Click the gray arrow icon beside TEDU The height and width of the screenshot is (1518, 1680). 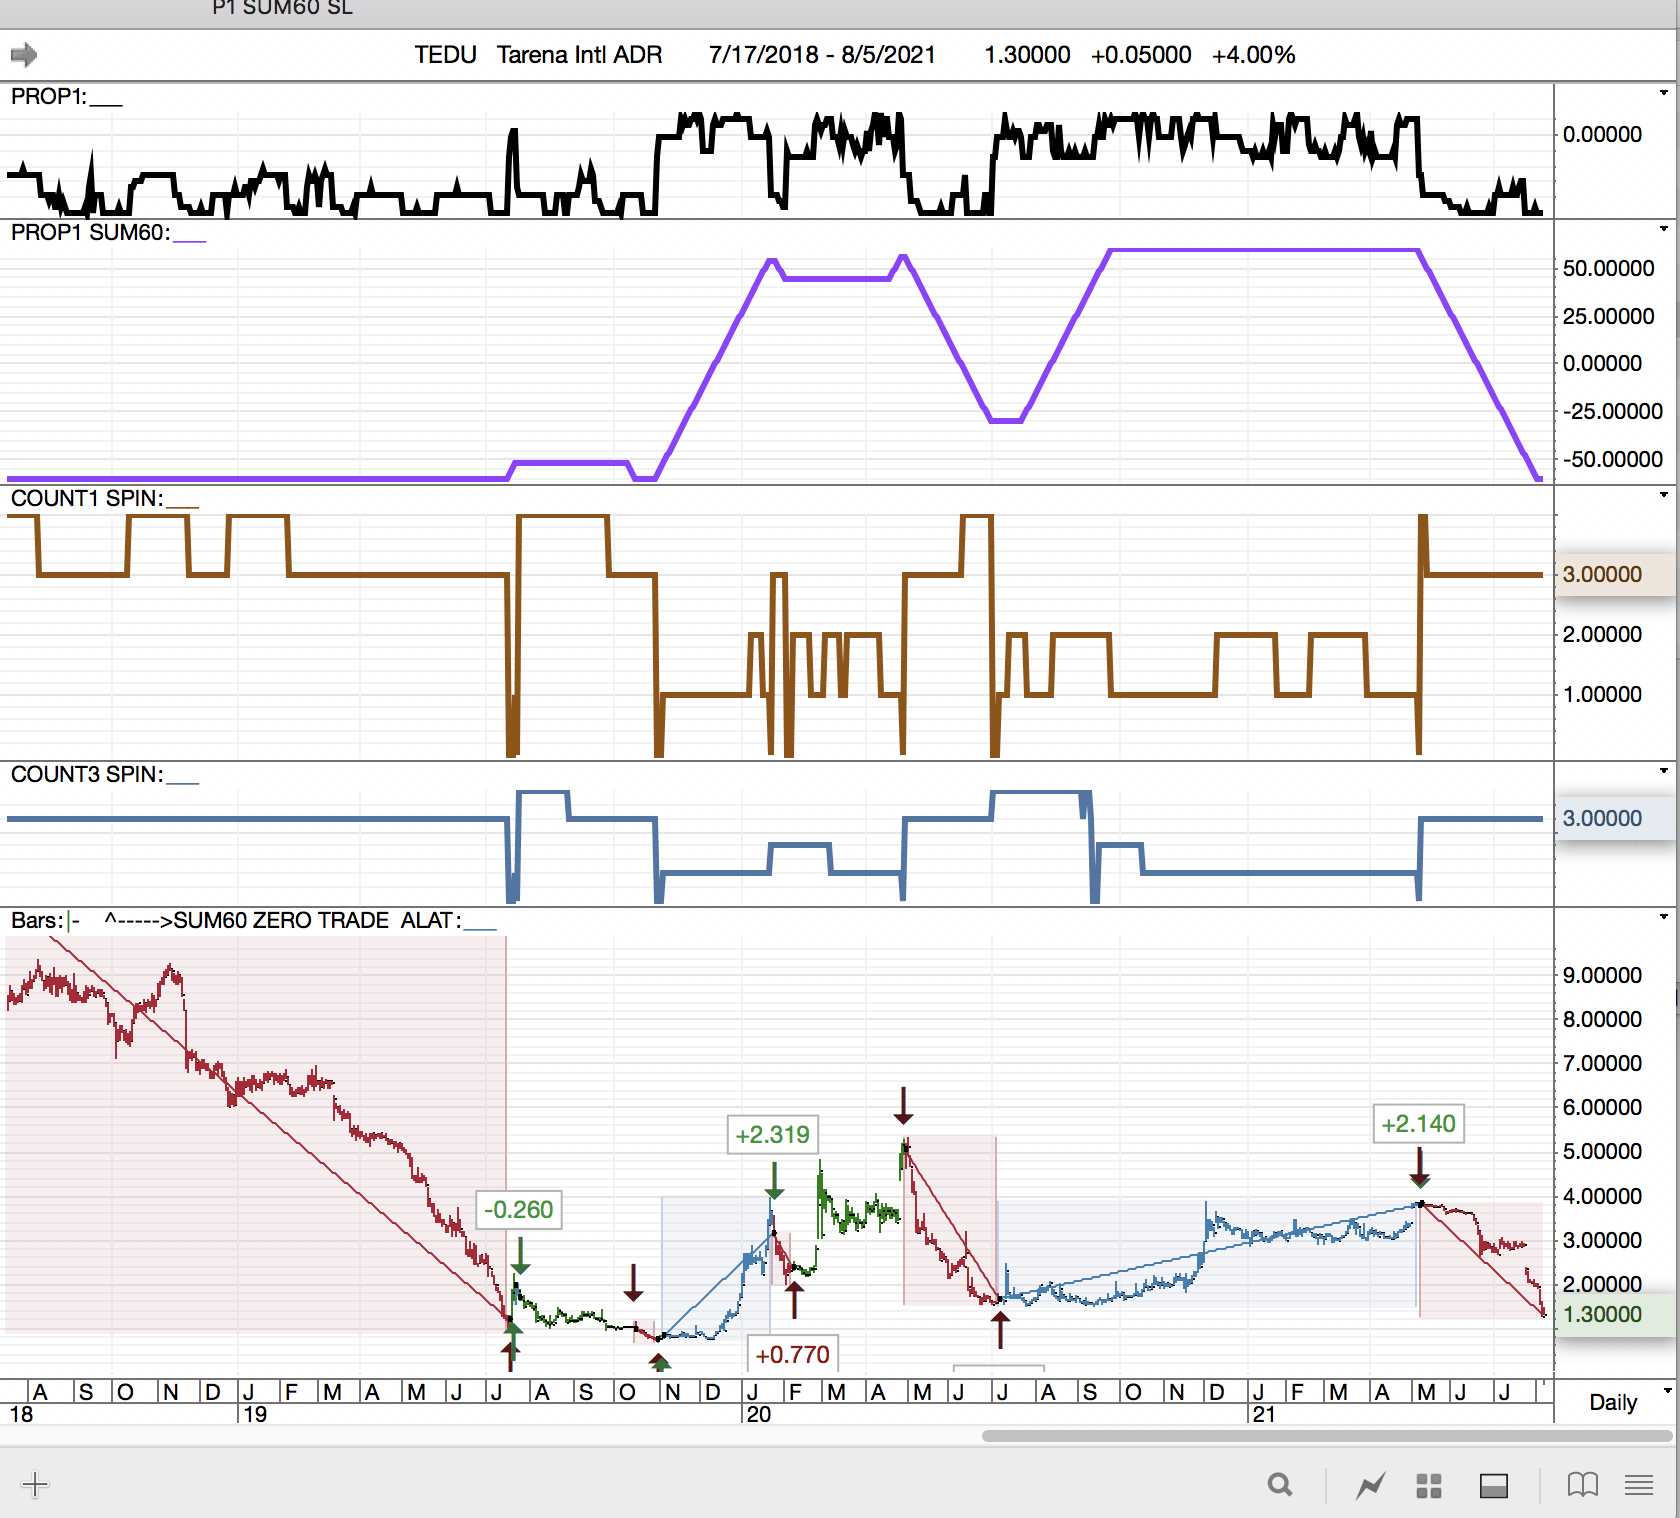(24, 54)
